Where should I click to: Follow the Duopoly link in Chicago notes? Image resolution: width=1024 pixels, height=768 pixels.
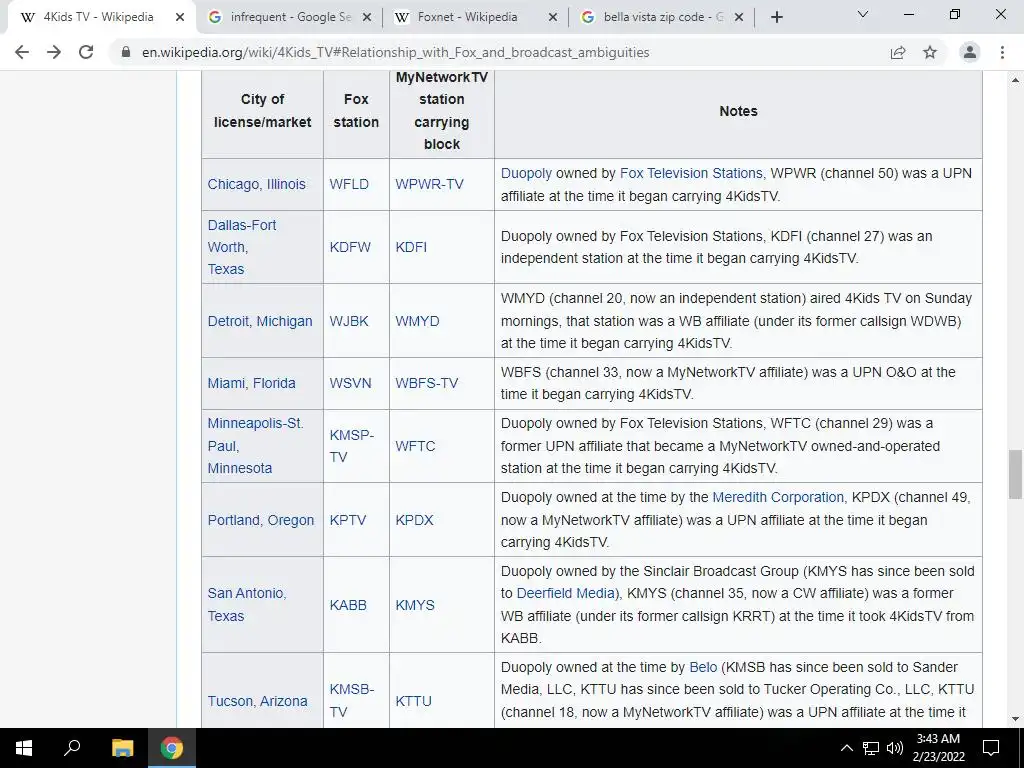(526, 173)
